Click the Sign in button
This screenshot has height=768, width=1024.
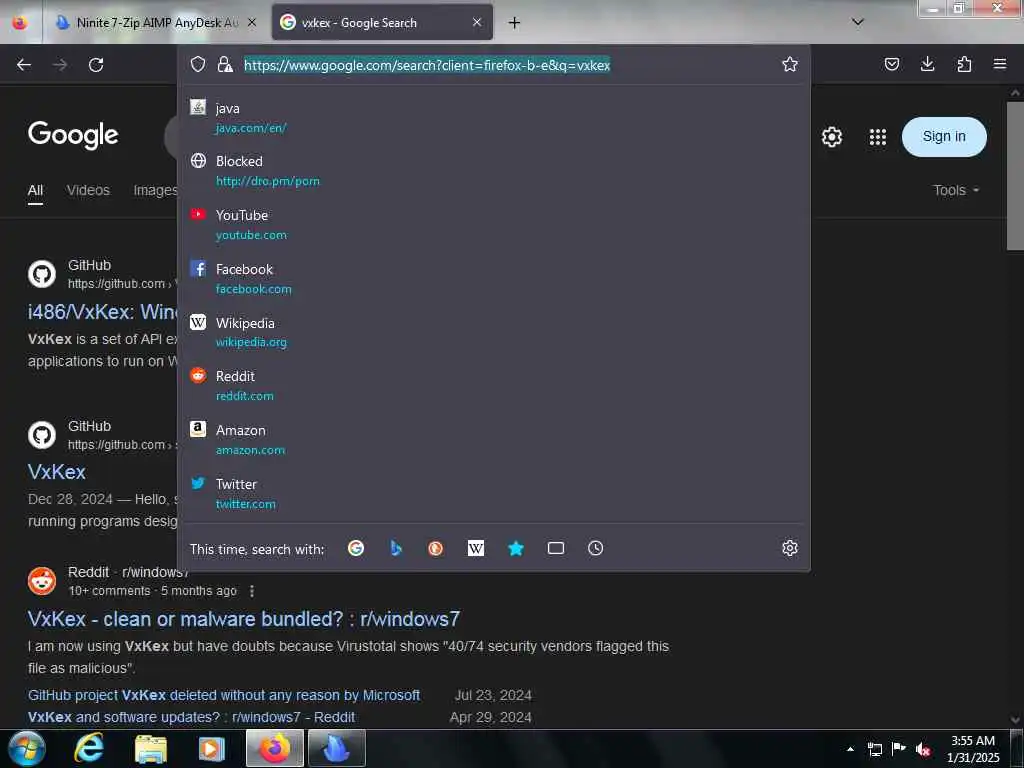coord(944,136)
